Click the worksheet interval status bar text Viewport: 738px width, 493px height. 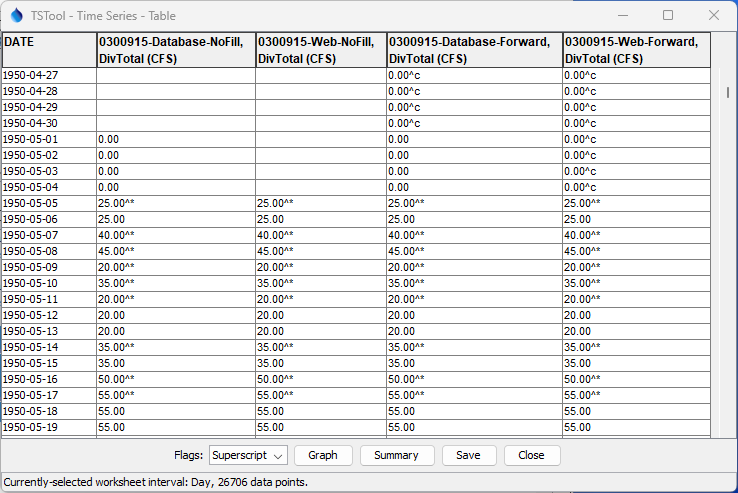[156, 482]
